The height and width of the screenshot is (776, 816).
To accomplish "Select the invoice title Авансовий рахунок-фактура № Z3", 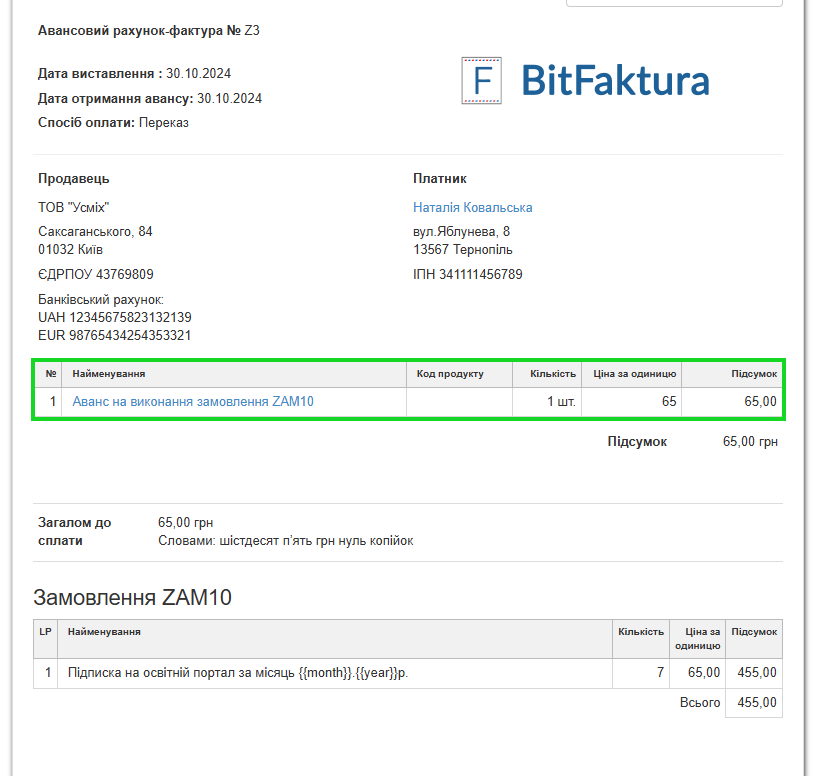I will click(148, 31).
